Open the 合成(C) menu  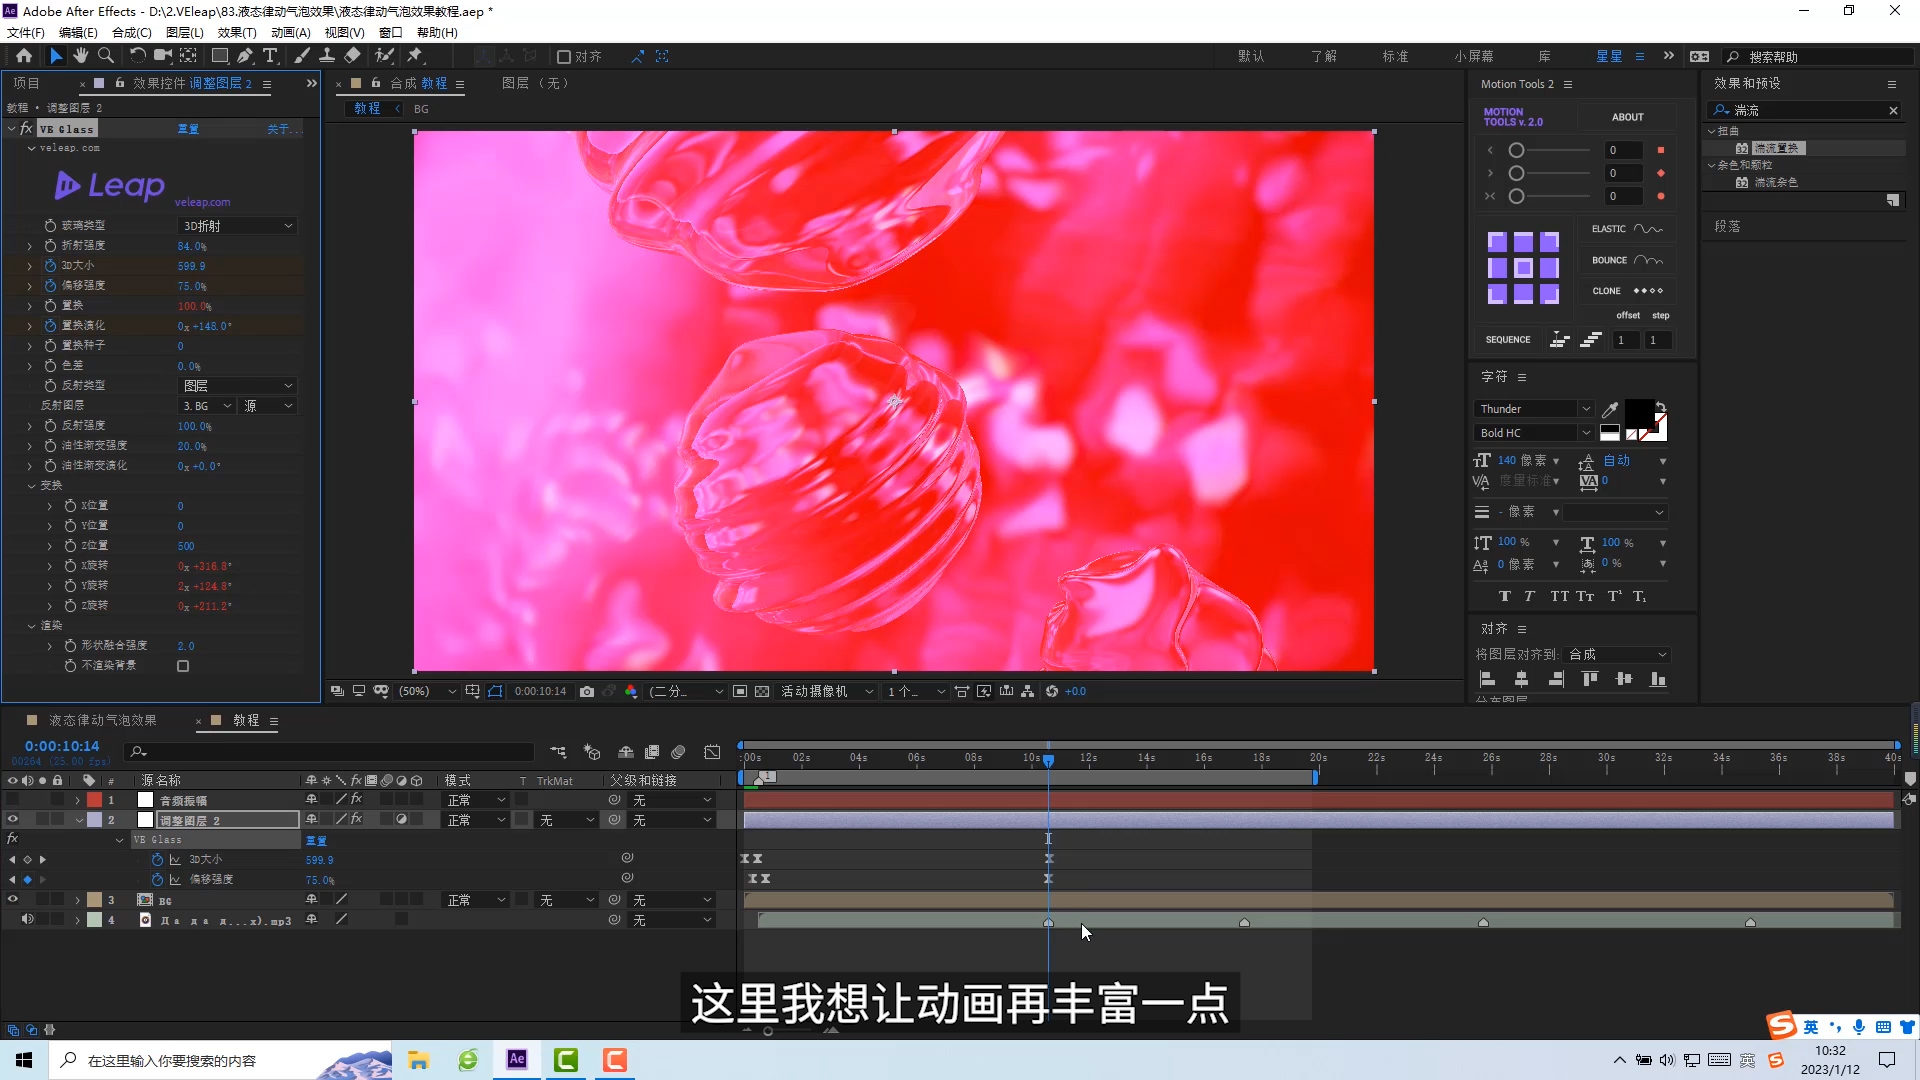[132, 33]
